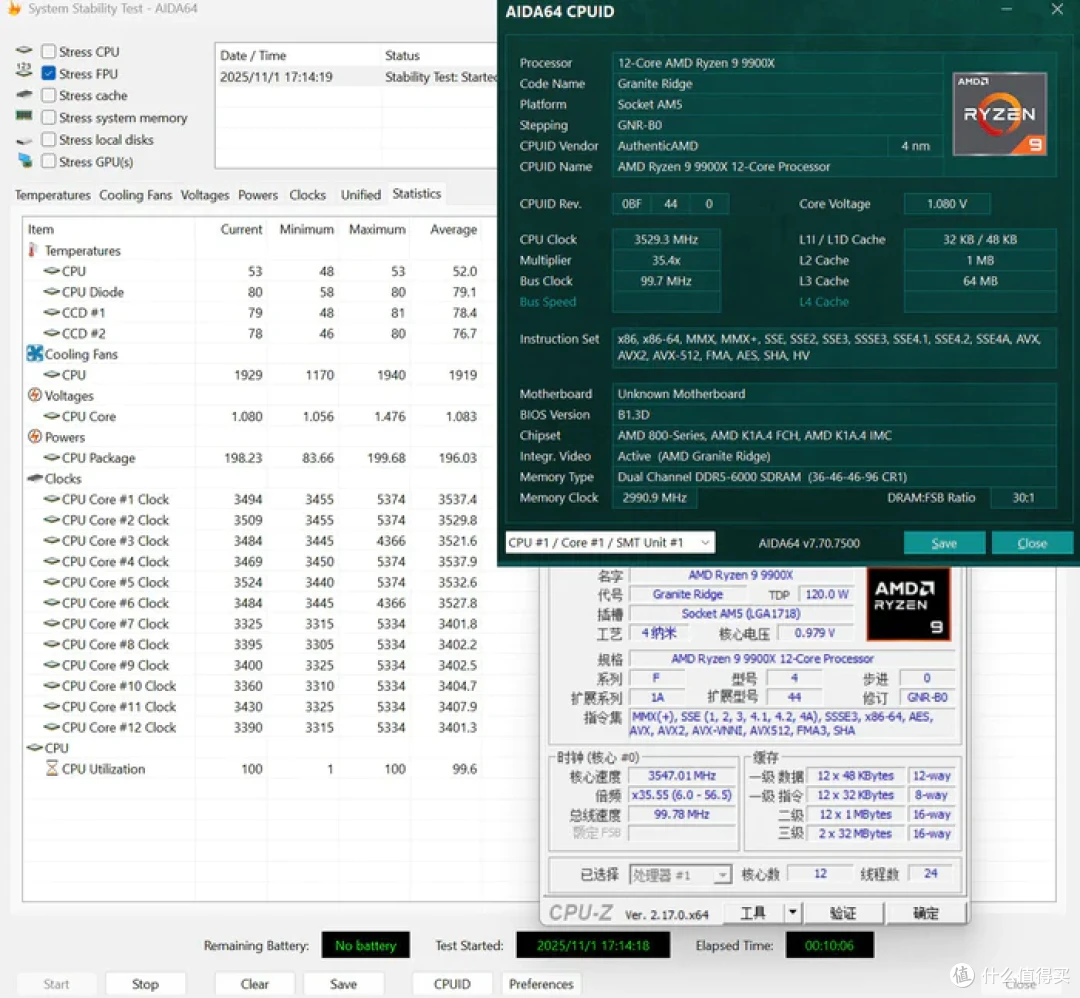Click the sensor icon for CPU Package row
Screen dimensions: 1080x998
point(52,457)
